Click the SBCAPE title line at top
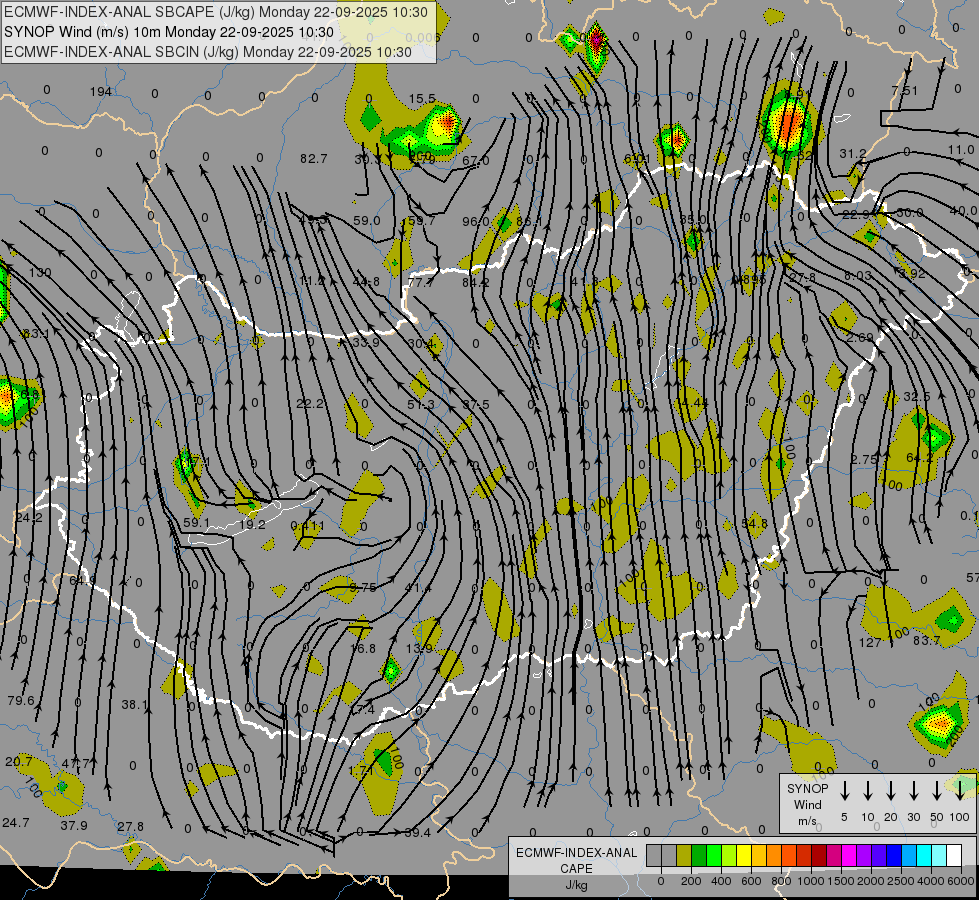This screenshot has width=979, height=900. 216,12
